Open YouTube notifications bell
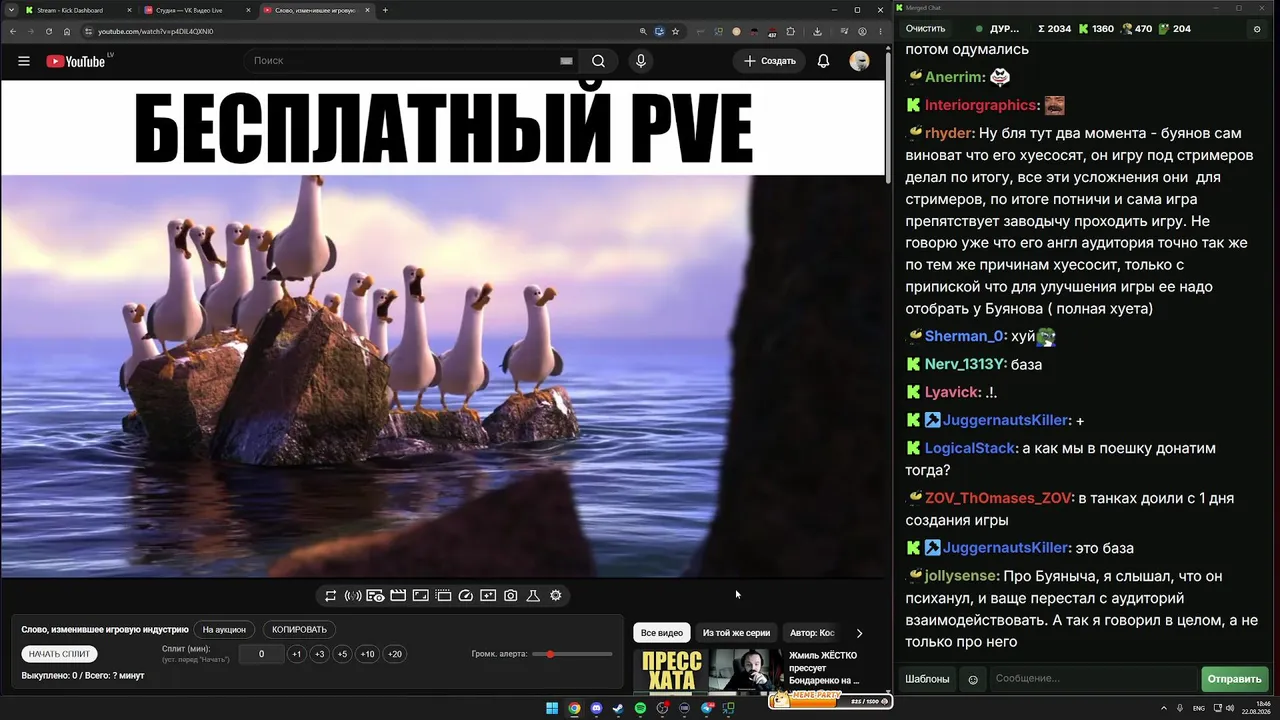The height and width of the screenshot is (720, 1280). (x=823, y=61)
